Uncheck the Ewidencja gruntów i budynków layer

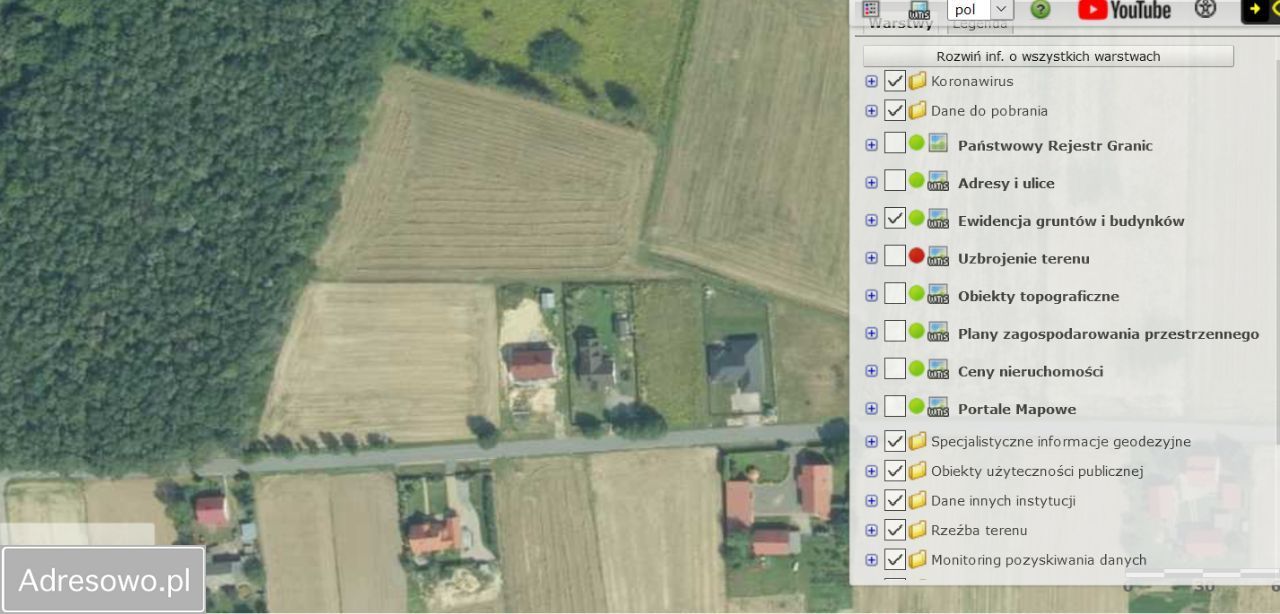pyautogui.click(x=895, y=219)
